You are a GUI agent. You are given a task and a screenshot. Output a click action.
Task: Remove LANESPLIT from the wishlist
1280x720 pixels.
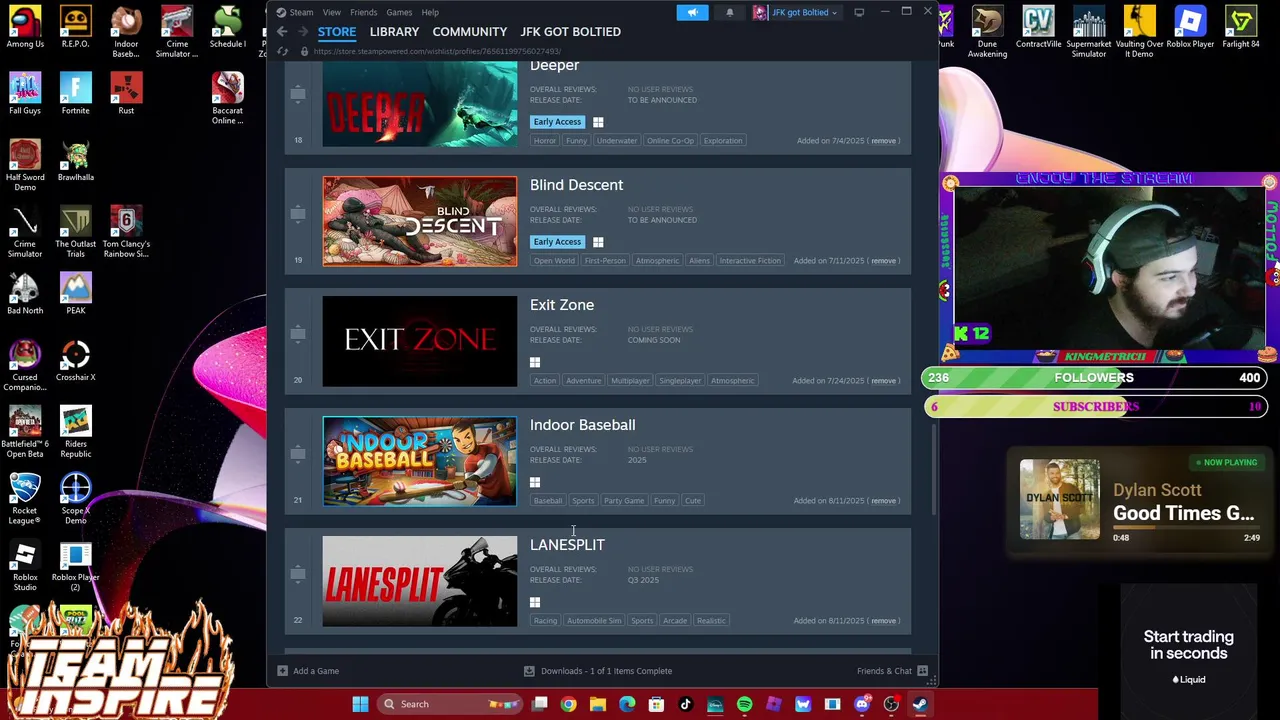pos(883,621)
